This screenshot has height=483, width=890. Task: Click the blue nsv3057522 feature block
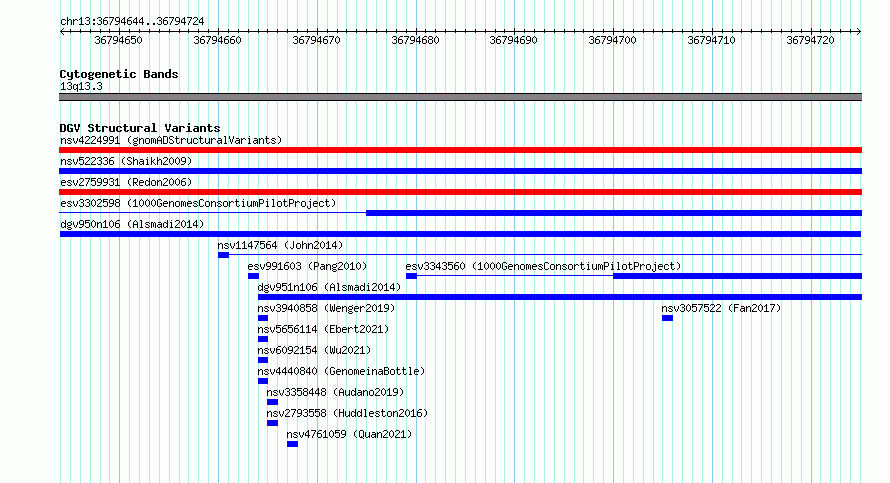click(668, 318)
